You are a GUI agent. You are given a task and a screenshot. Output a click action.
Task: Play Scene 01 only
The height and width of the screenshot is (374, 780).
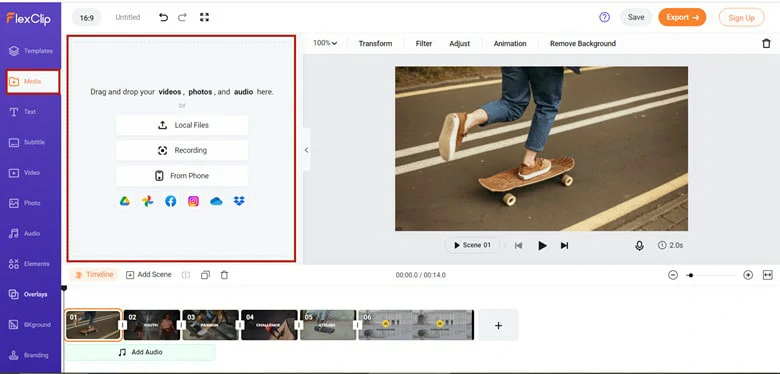pos(472,245)
